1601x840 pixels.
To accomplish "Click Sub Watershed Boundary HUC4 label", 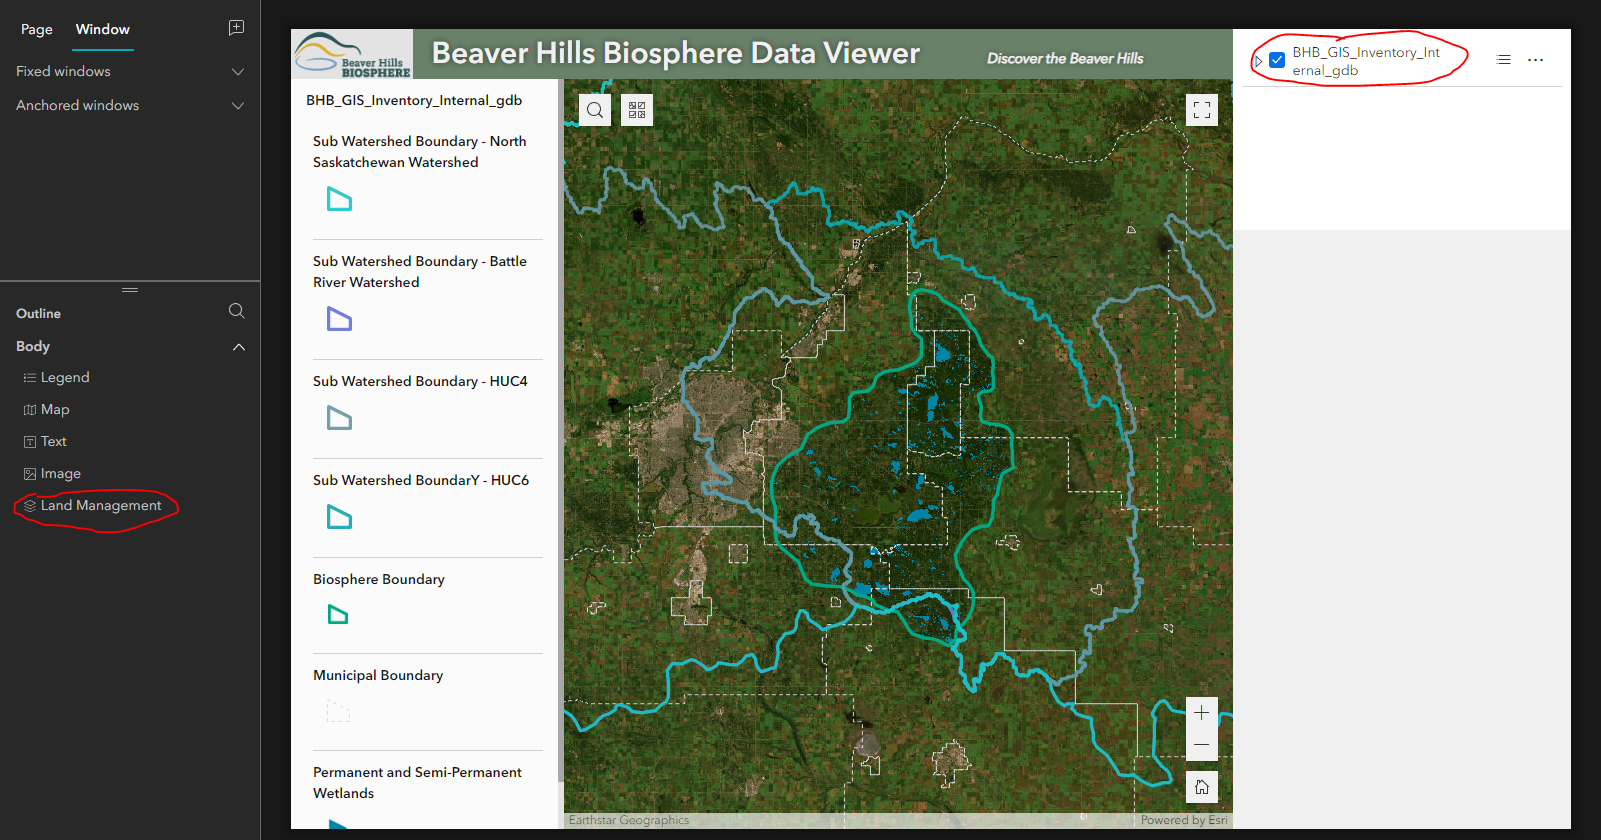I will (420, 382).
